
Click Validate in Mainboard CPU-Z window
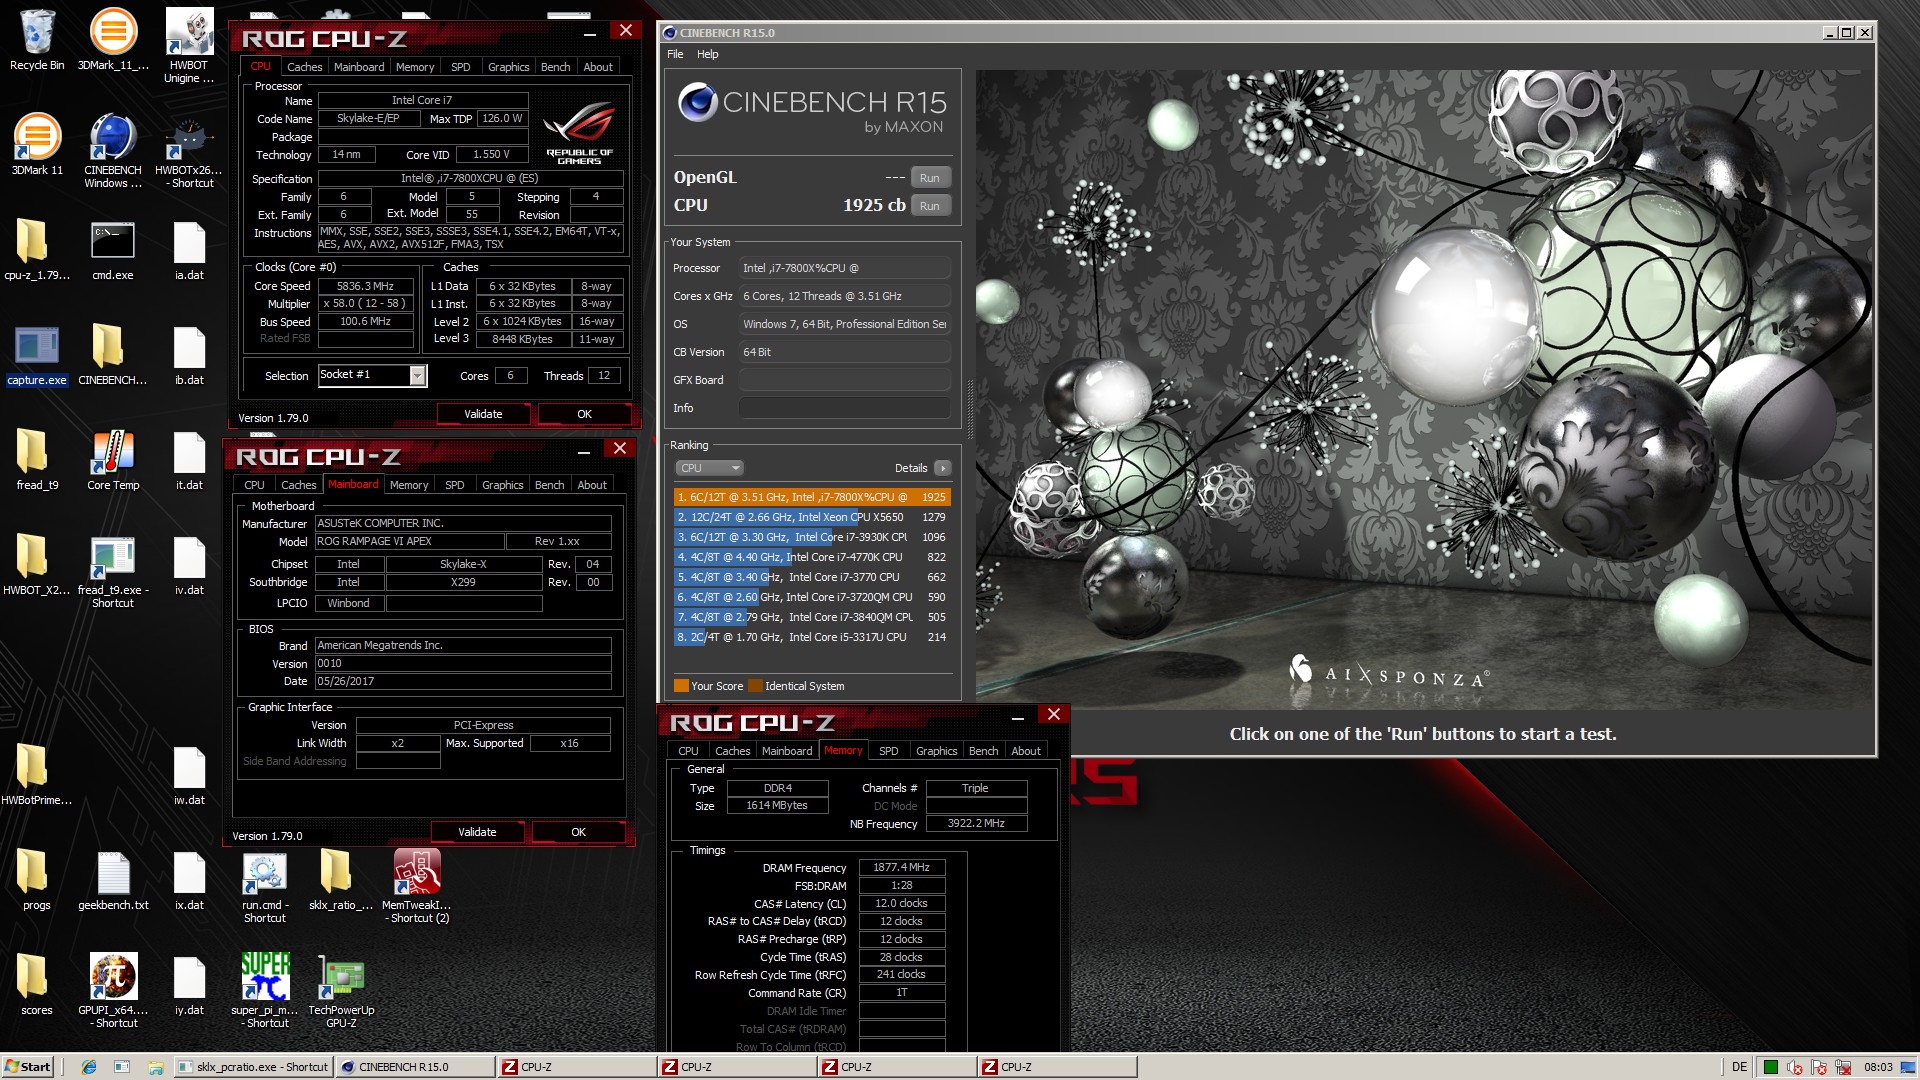pos(477,832)
